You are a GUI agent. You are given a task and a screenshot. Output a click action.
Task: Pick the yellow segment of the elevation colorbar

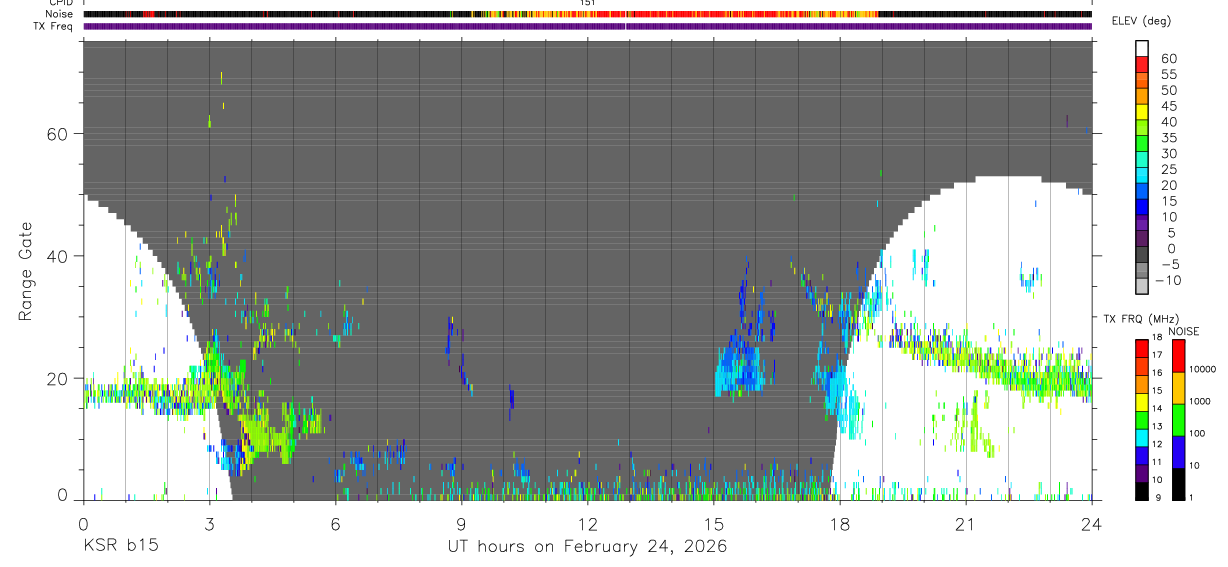point(1142,112)
